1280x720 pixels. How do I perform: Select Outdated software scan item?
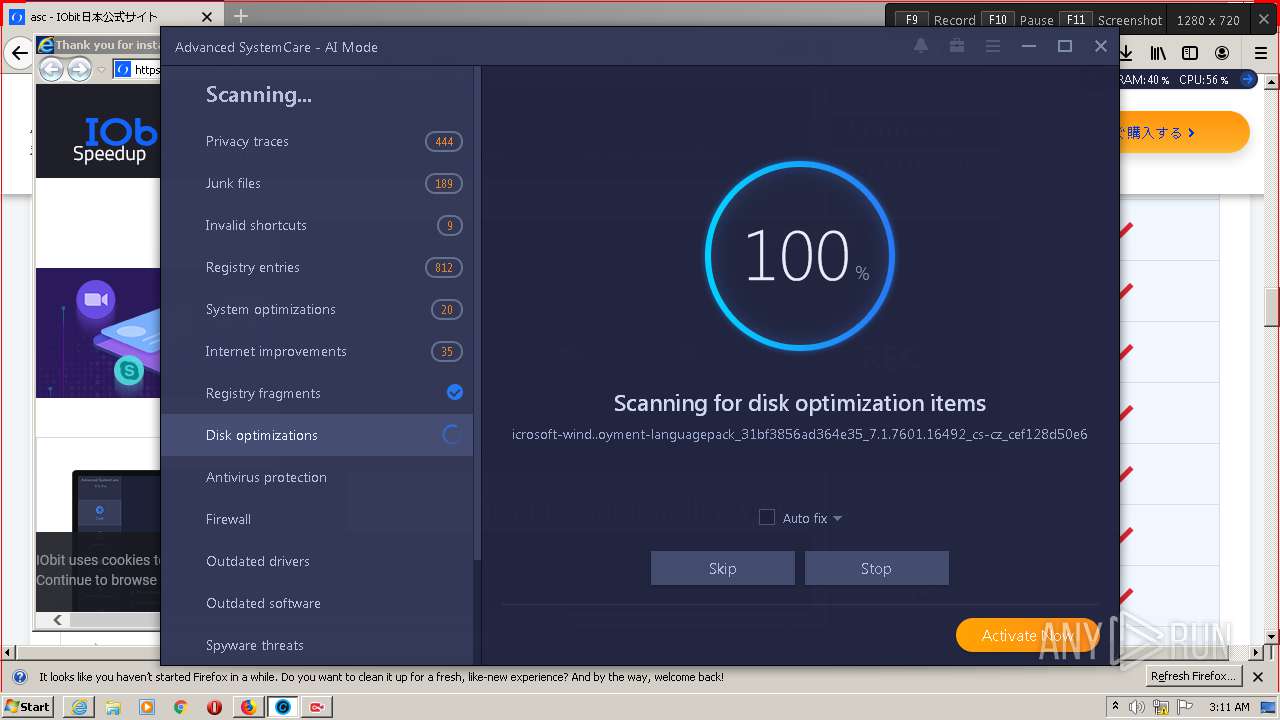click(317, 603)
